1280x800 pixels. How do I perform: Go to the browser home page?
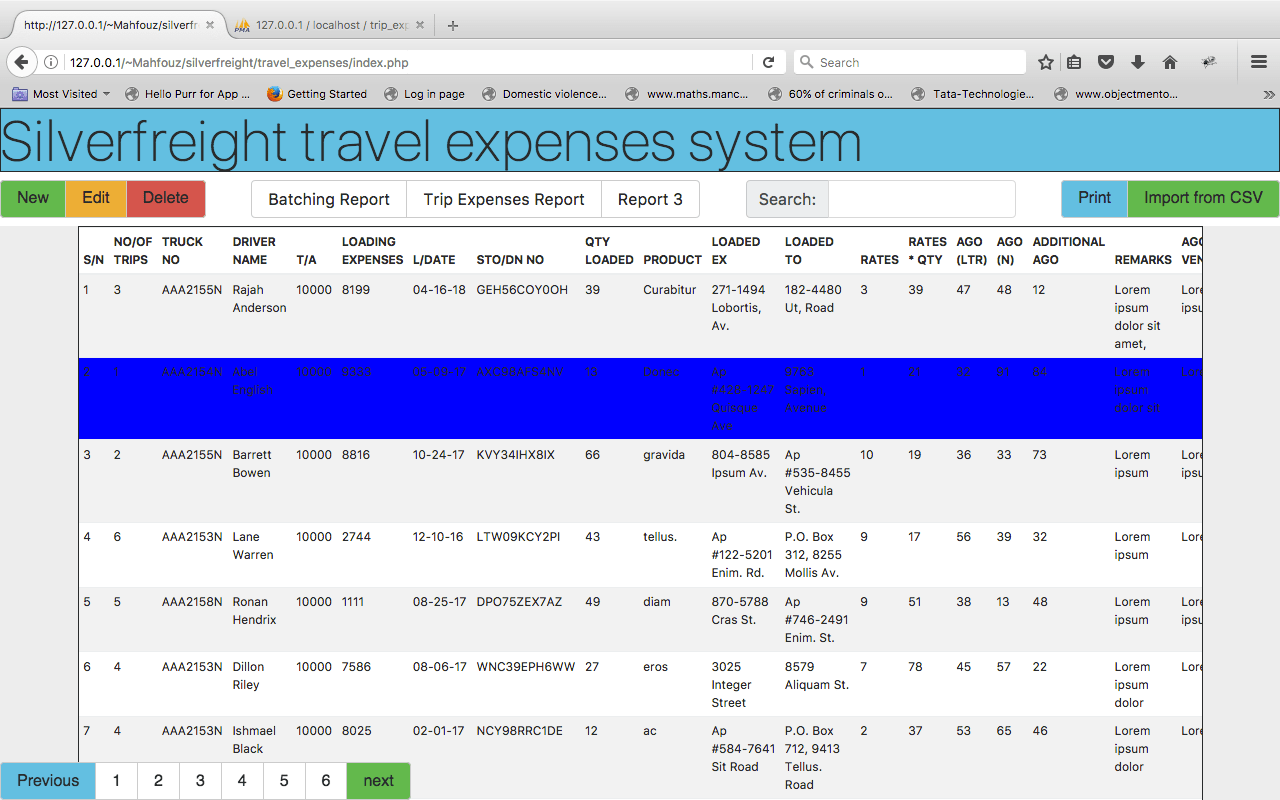point(1169,61)
